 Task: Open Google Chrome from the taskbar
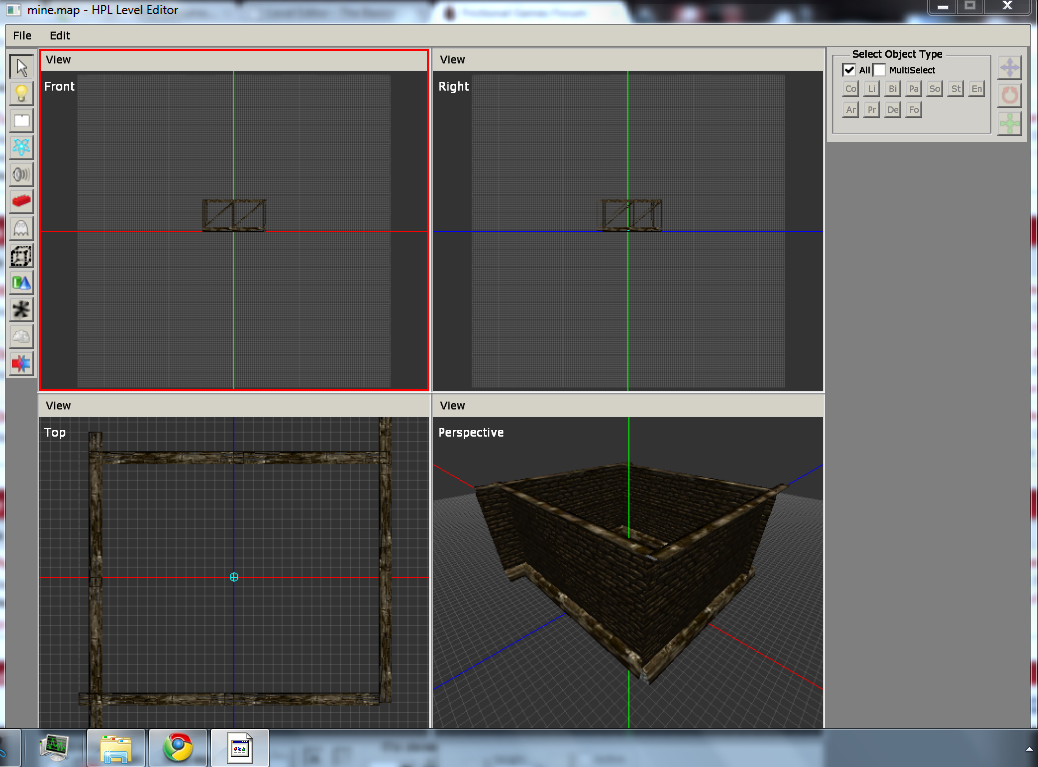[178, 747]
